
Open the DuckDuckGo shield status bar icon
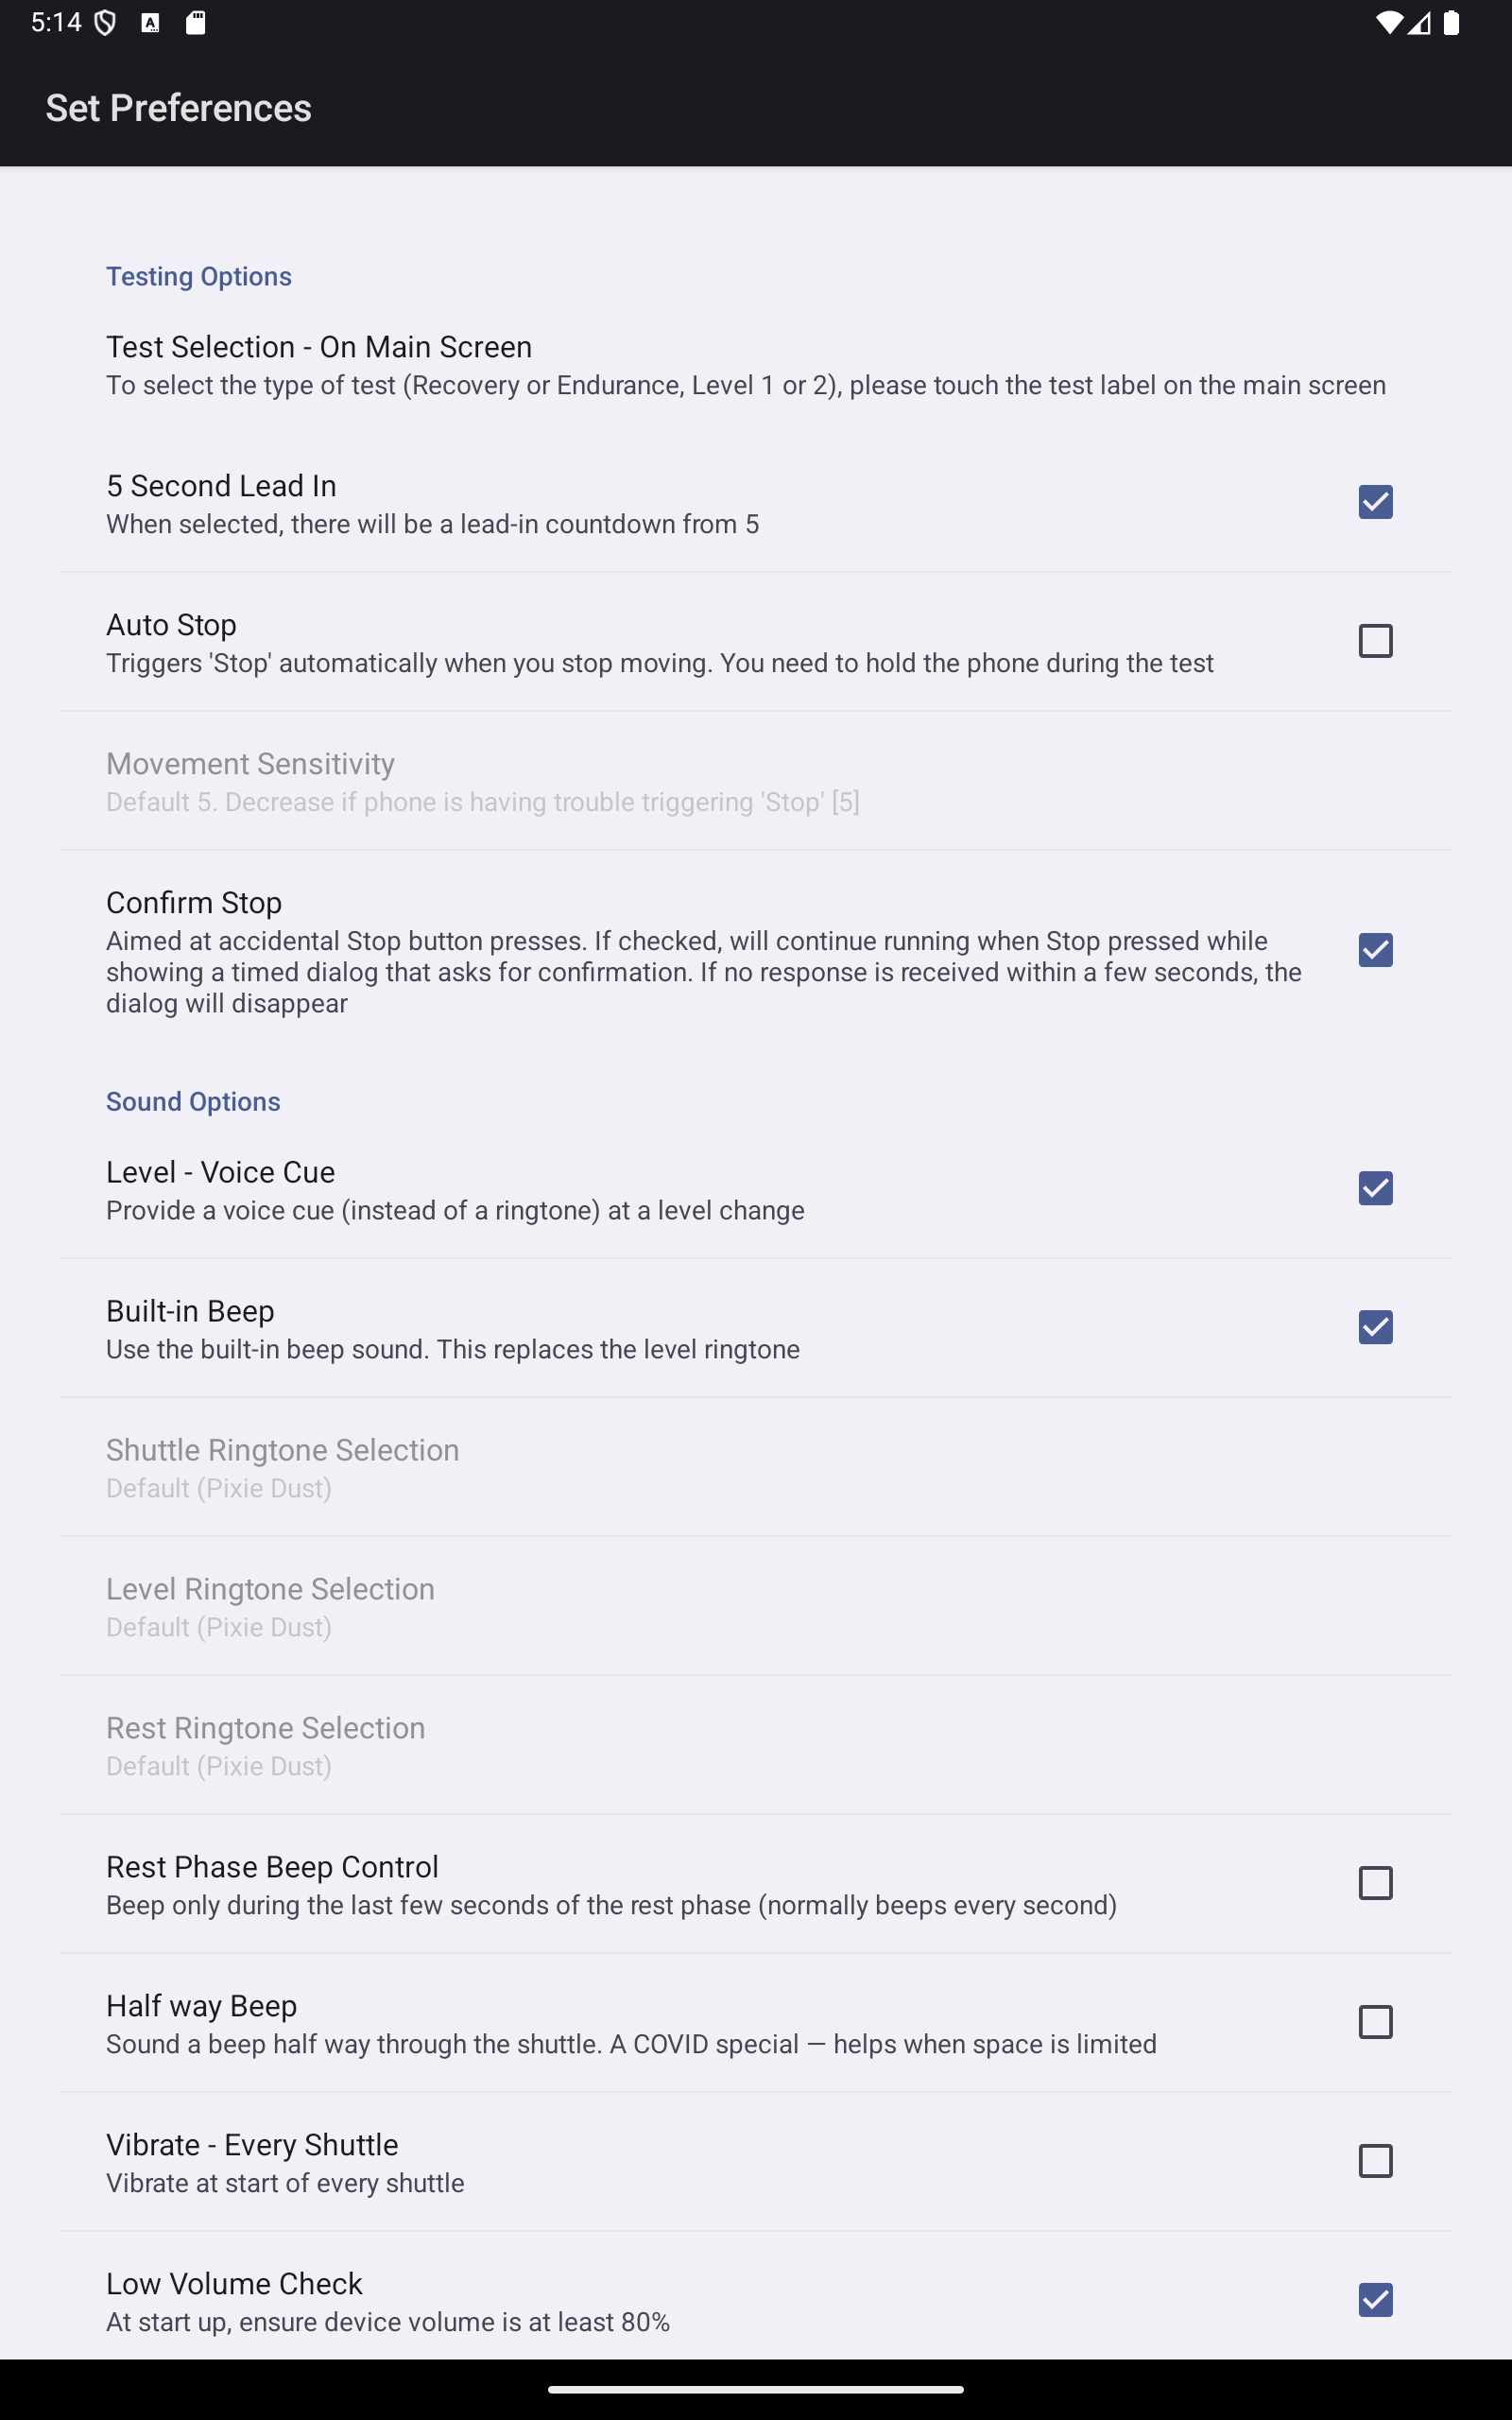[105, 21]
